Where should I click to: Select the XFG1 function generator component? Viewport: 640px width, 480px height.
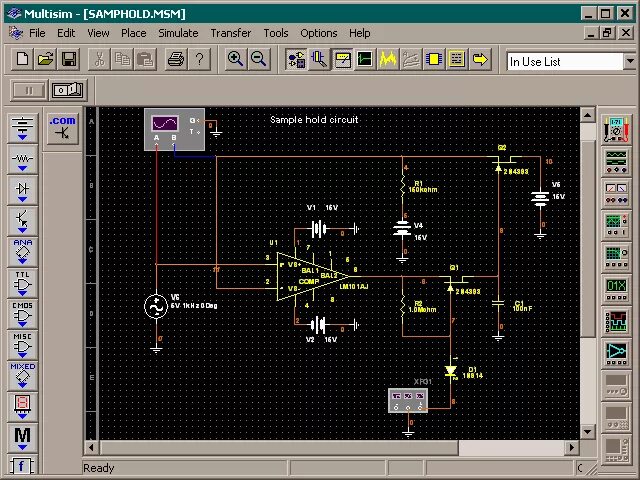408,400
